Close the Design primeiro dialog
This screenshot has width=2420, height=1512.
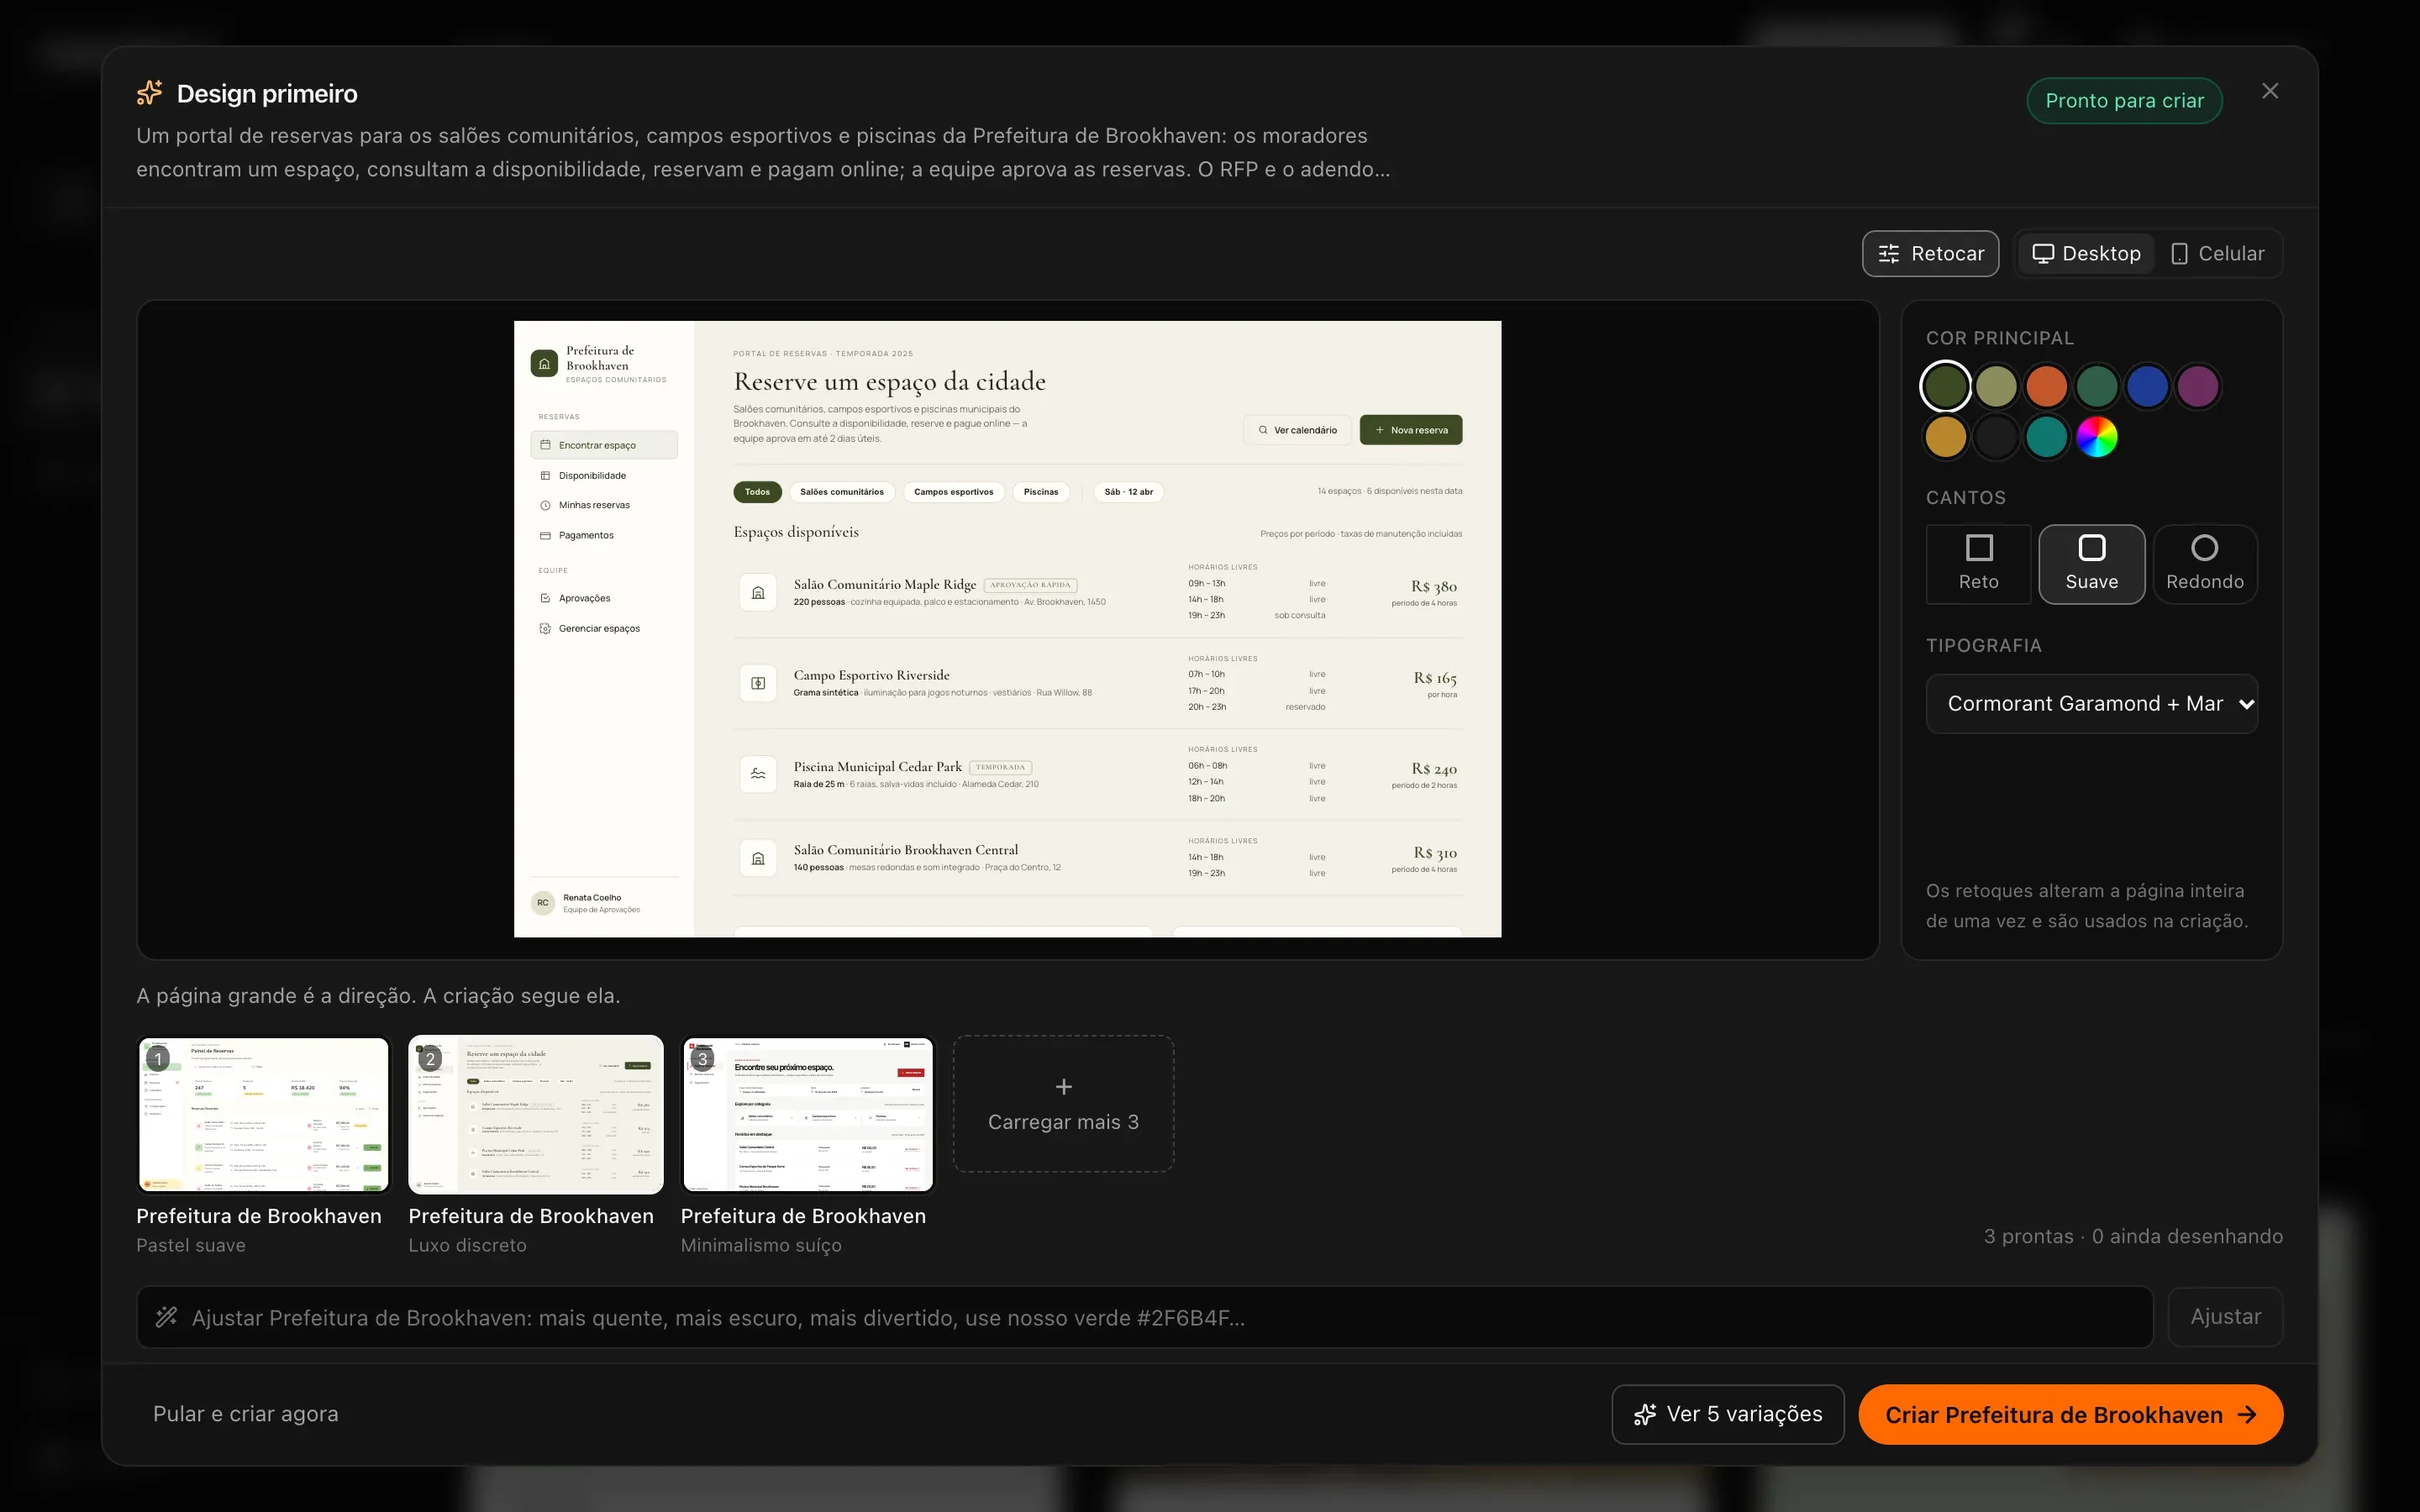2270,91
